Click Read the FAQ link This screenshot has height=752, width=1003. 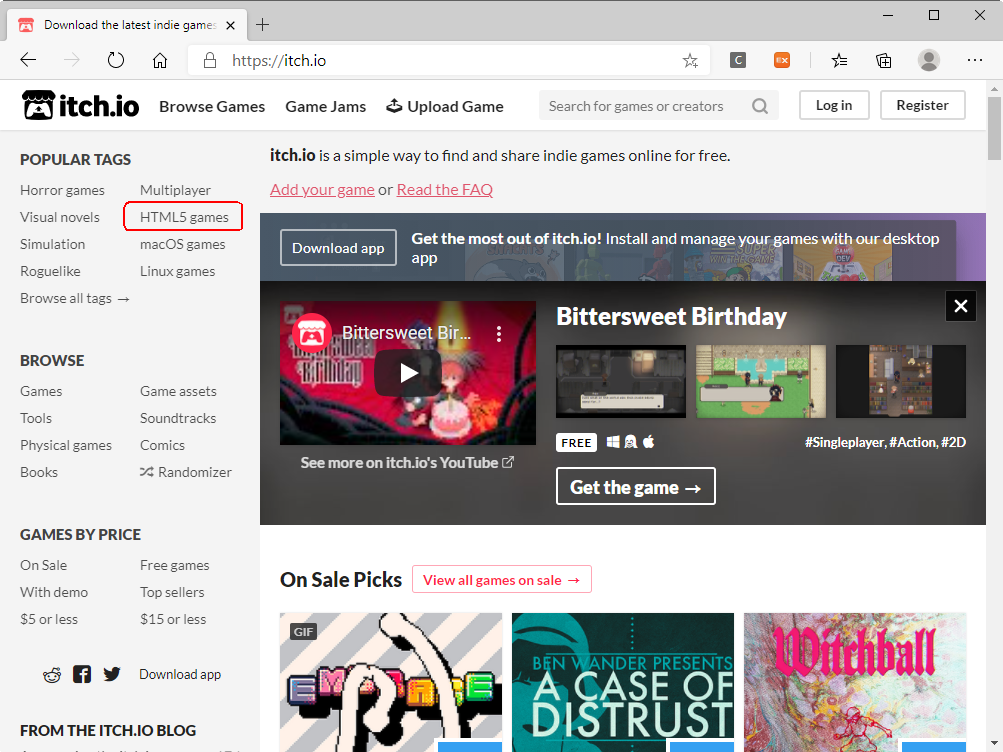[x=445, y=189]
